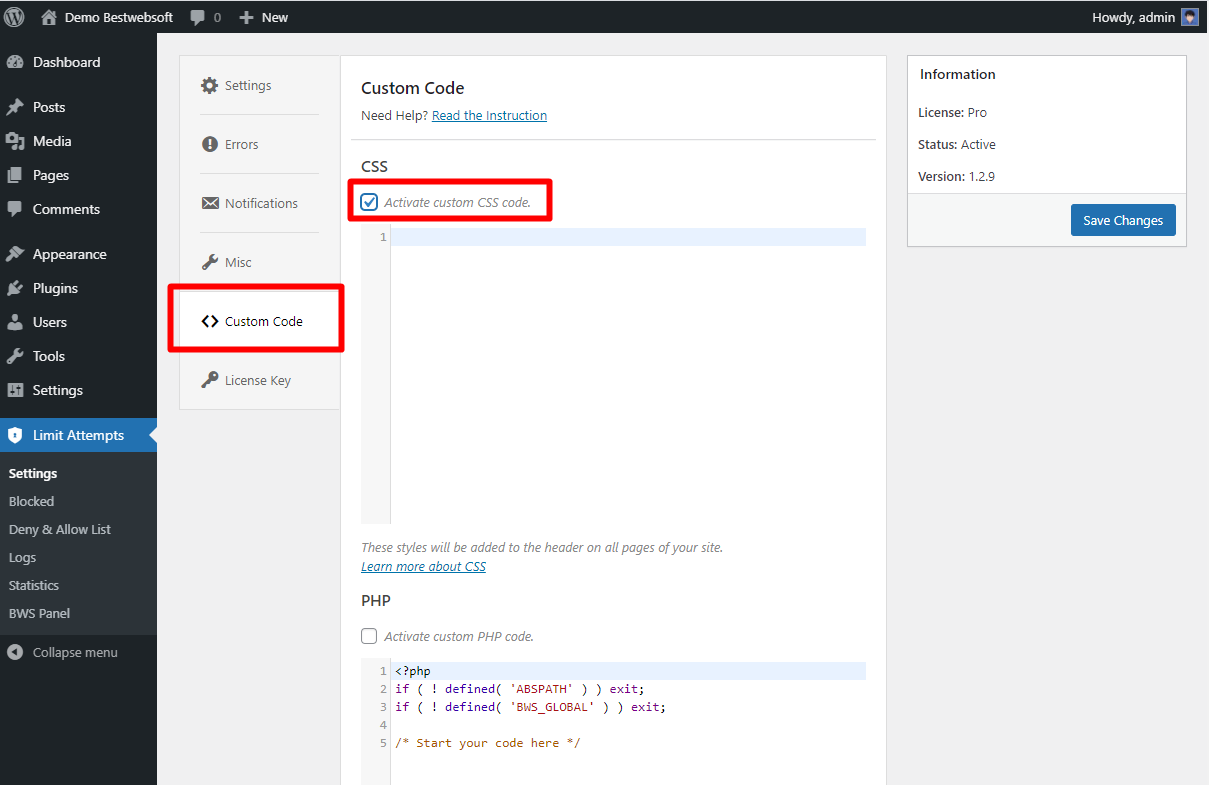Click the Version: 1.2.9 text
This screenshot has width=1209, height=785.
[x=956, y=176]
